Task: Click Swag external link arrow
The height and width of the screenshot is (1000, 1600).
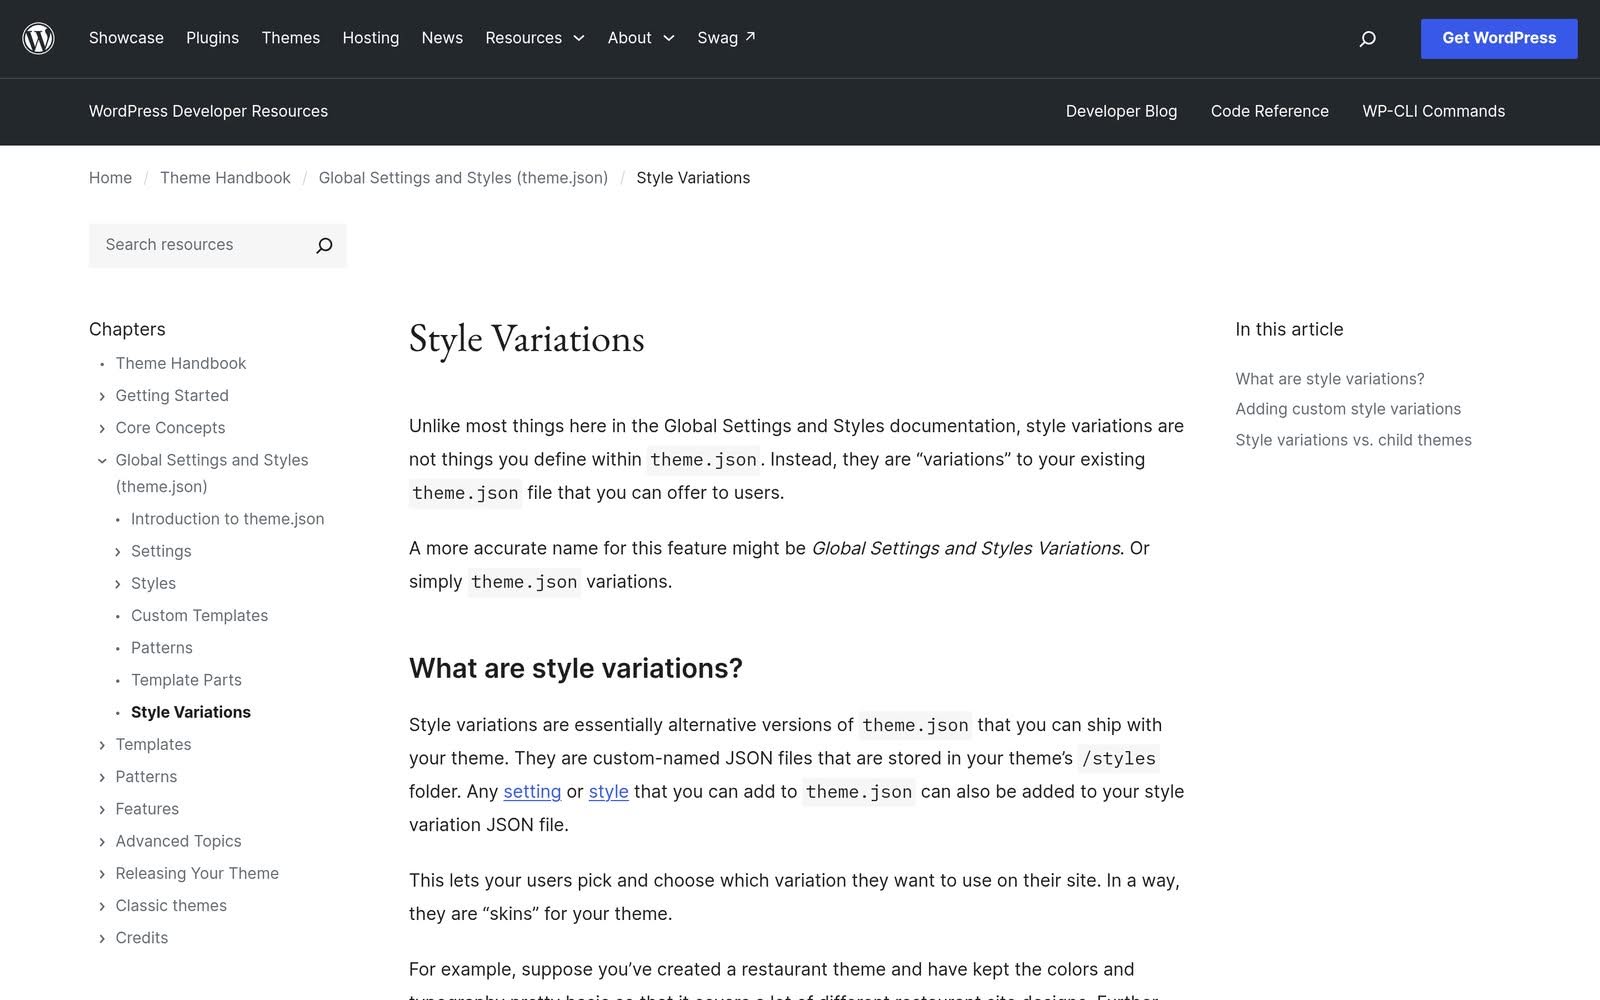Action: 750,37
